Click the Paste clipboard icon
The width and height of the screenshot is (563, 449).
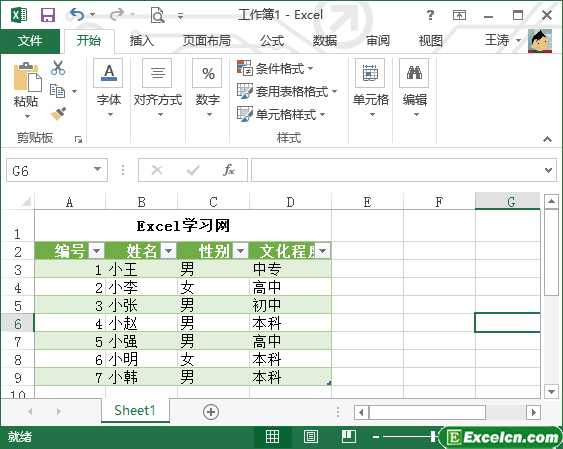(x=27, y=77)
